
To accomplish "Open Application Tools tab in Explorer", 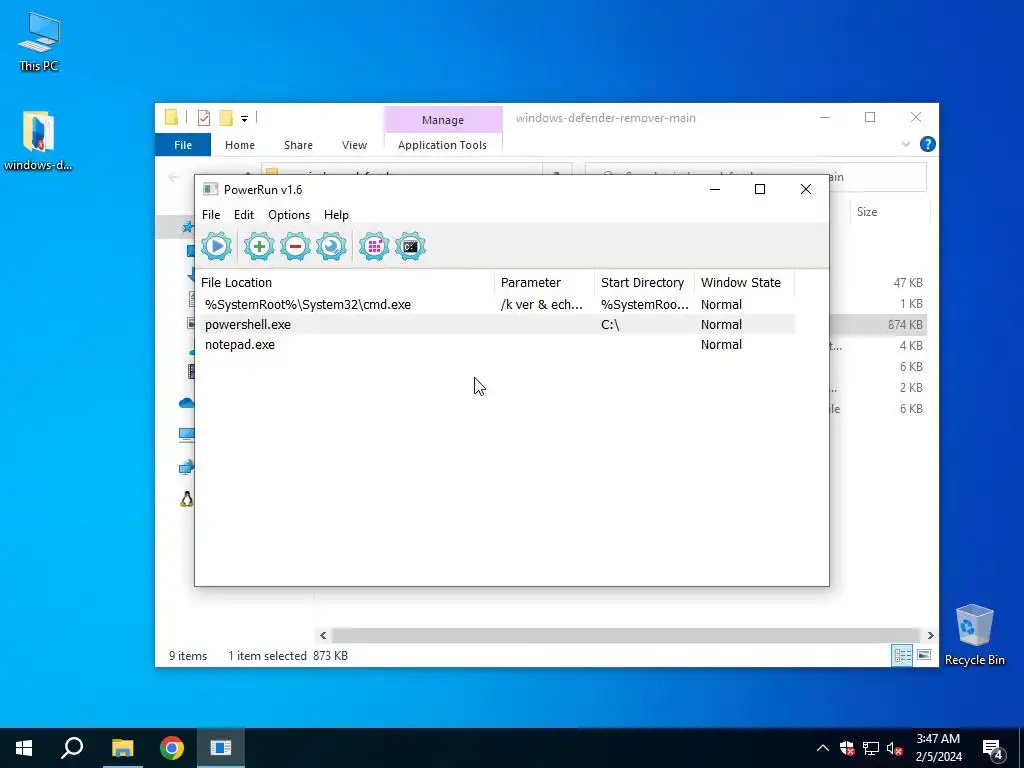I will click(442, 145).
